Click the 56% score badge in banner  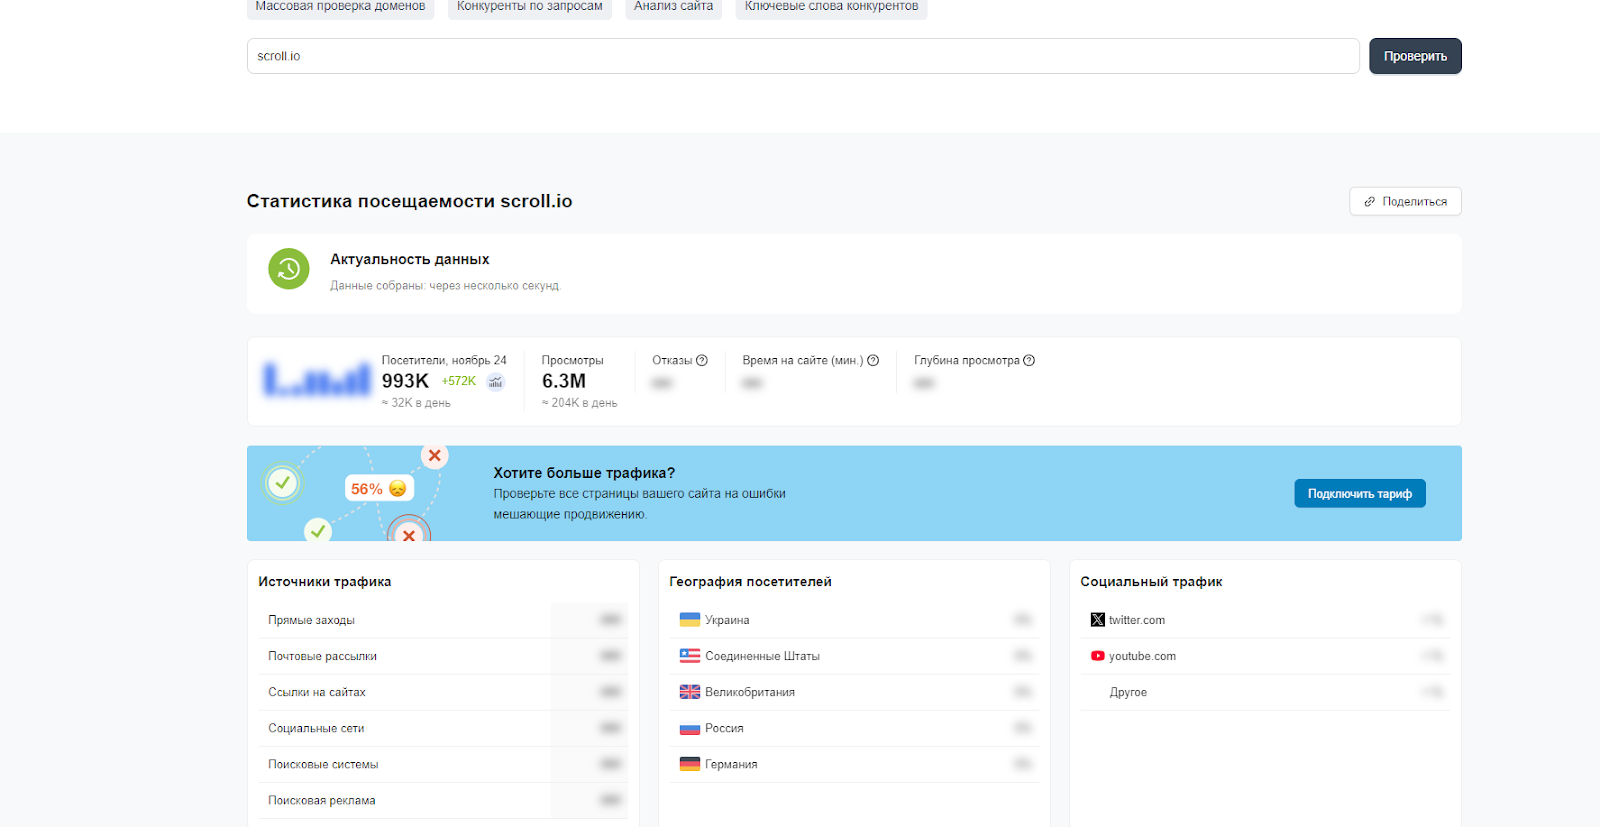[378, 488]
